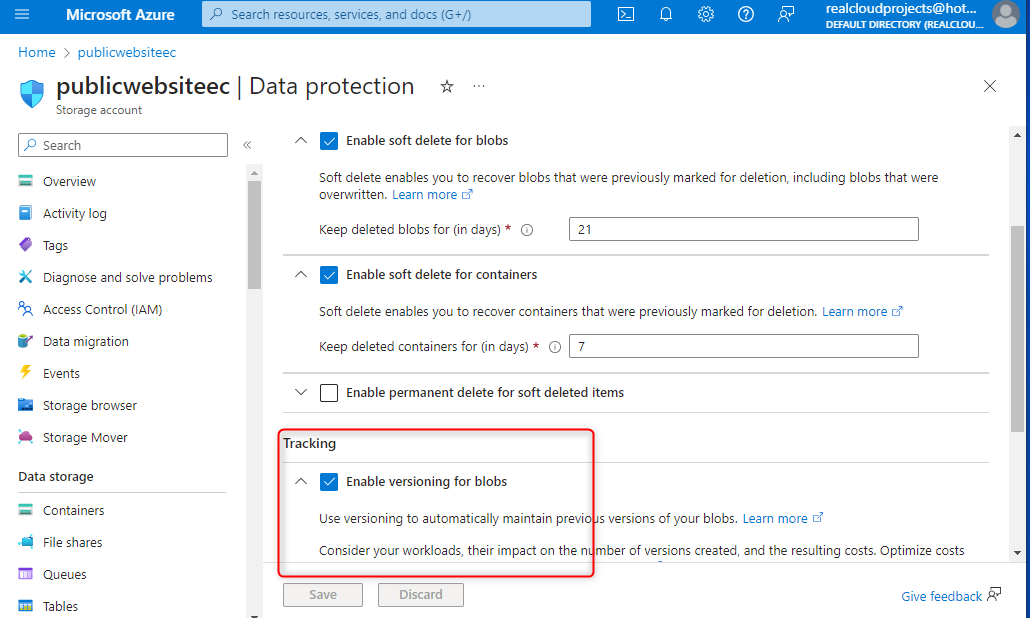
Task: Open the portal hamburger menu
Action: pos(22,14)
